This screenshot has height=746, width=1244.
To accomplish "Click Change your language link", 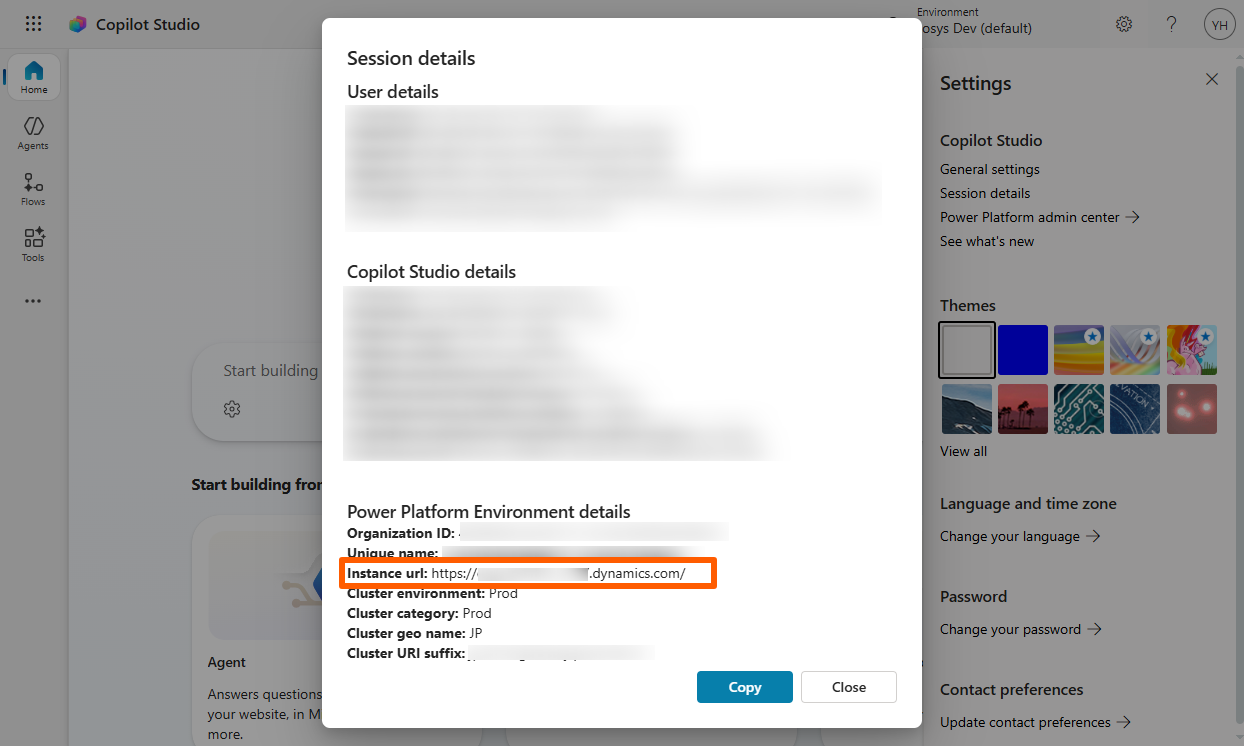I will [x=1020, y=536].
